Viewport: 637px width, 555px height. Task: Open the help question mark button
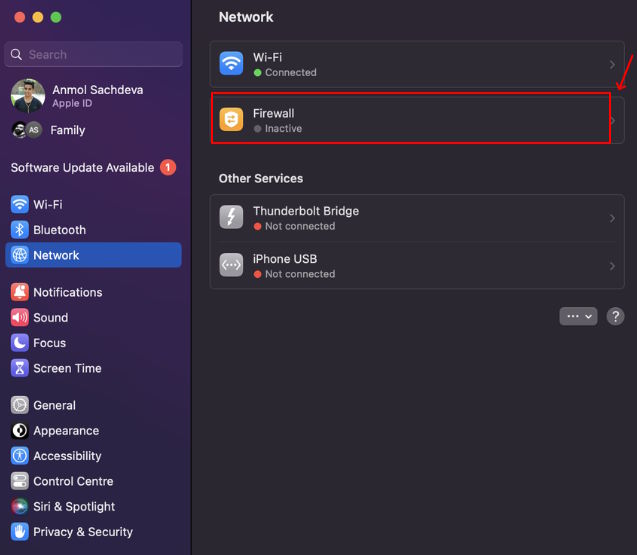pyautogui.click(x=615, y=316)
